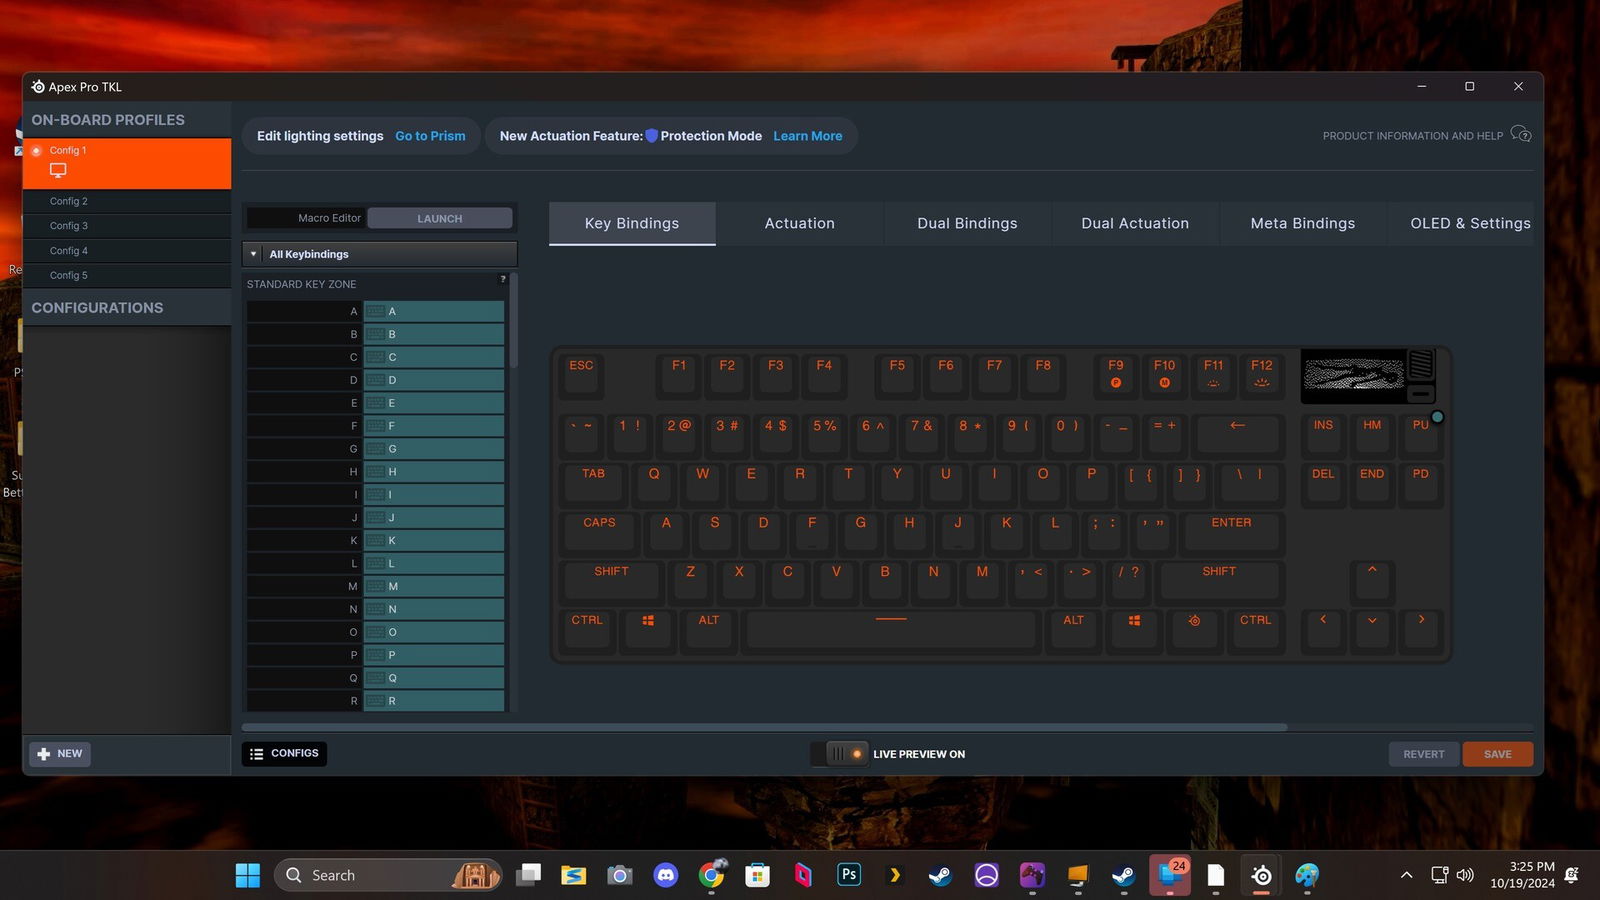
Task: Click the OLED display thumbnail on keyboard
Action: click(x=1353, y=374)
